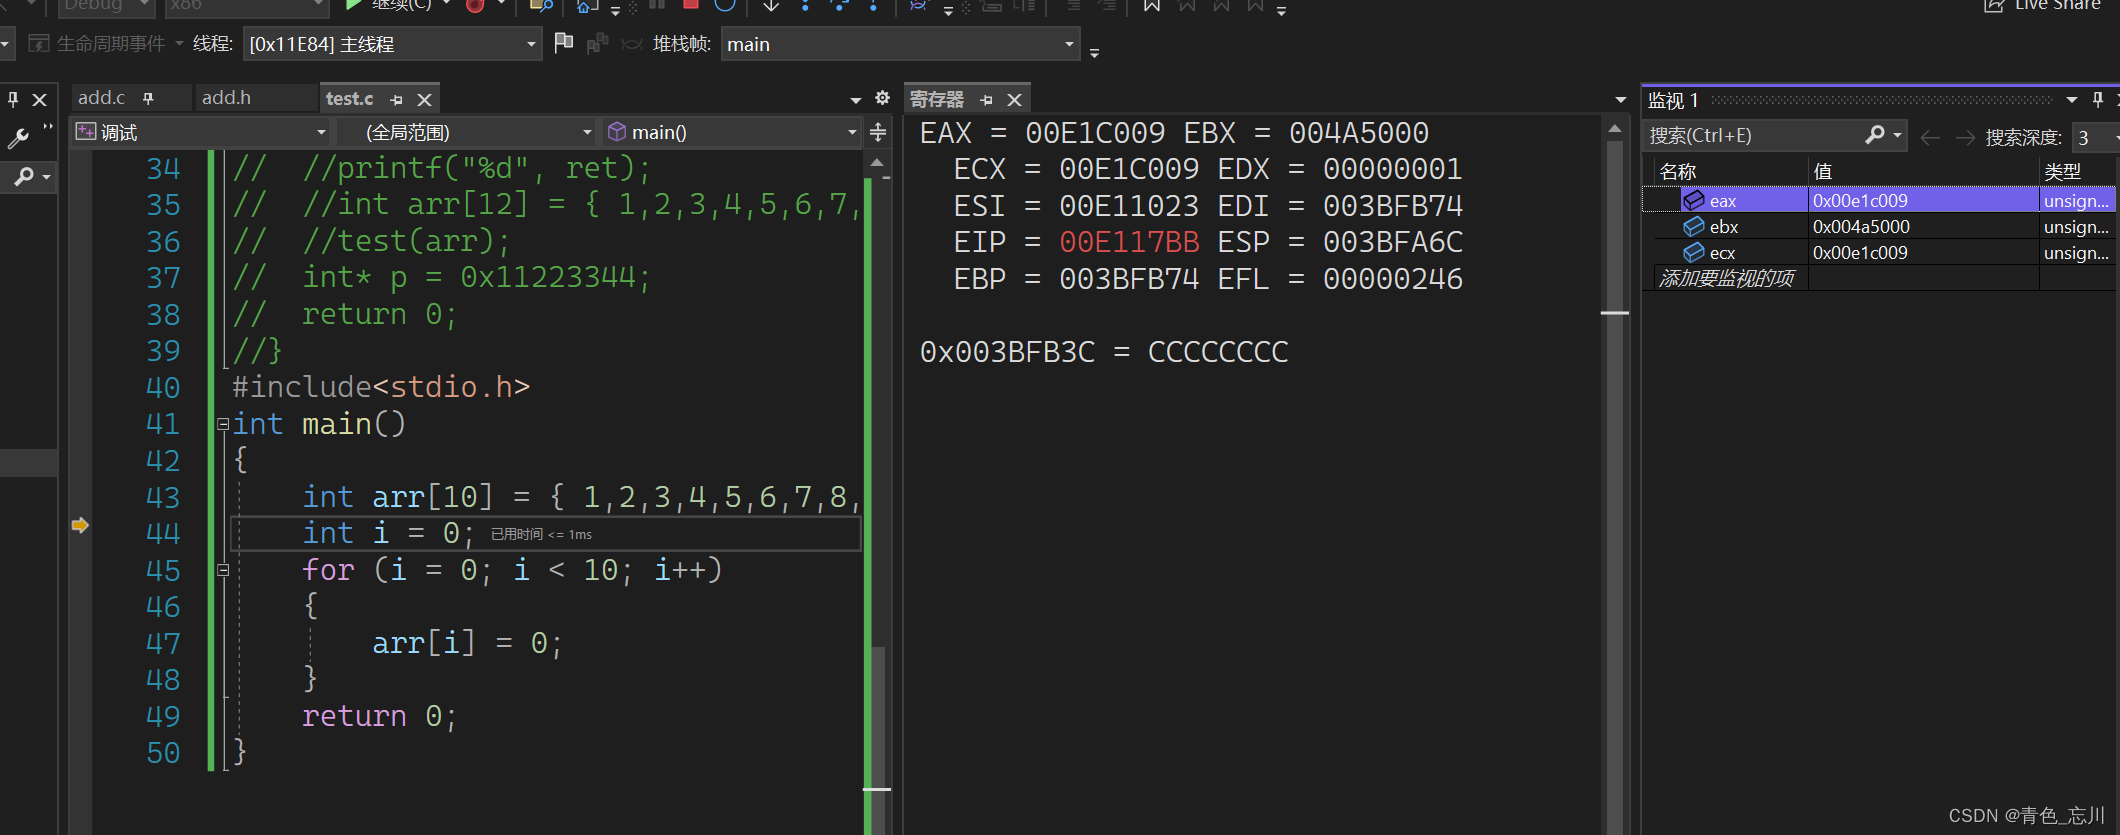Viewport: 2120px width, 835px height.
Task: Open the Watch search options arrow
Action: pyautogui.click(x=1897, y=135)
